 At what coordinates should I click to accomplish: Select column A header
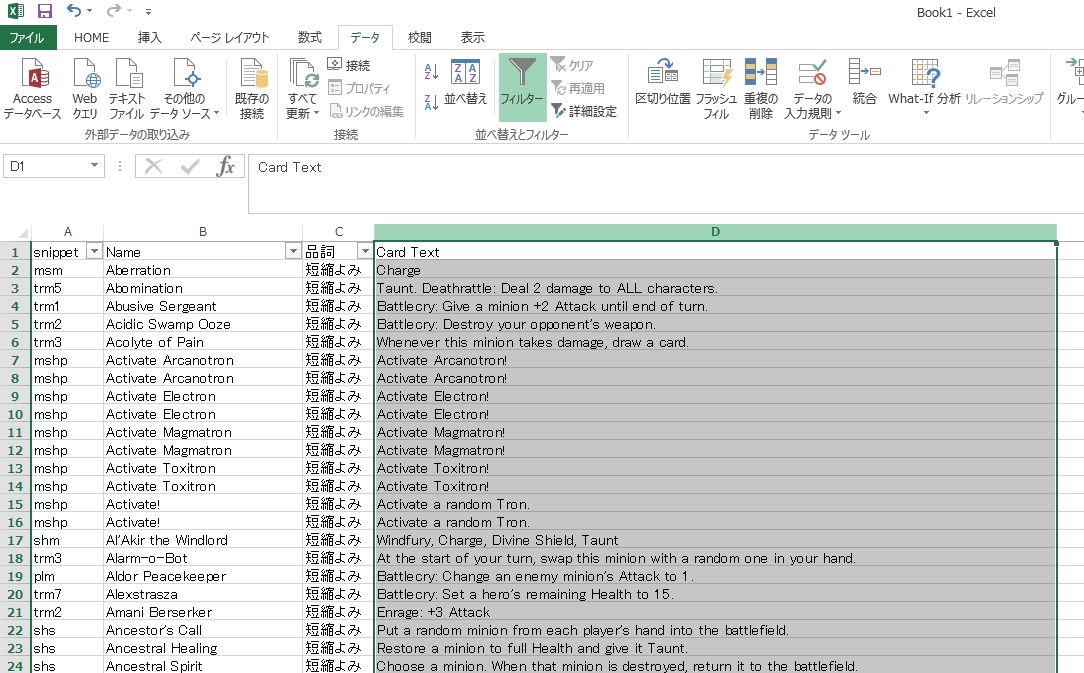click(x=67, y=232)
